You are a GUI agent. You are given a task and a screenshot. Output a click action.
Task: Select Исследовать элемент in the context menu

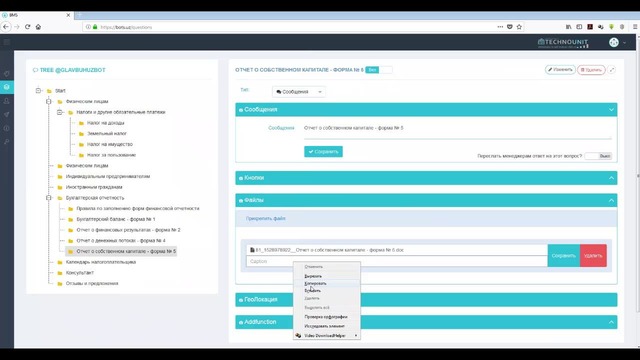click(x=324, y=326)
